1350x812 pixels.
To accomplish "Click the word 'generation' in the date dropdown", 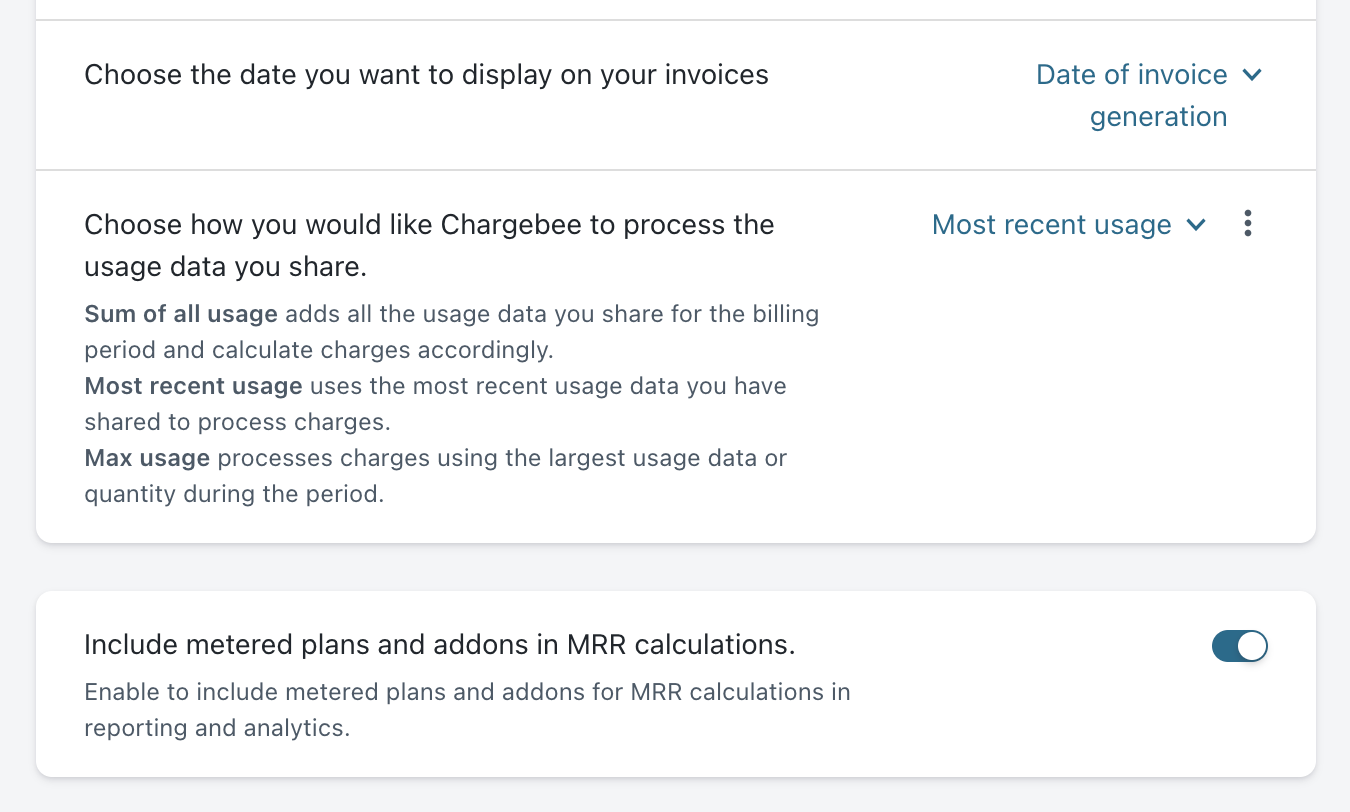I will [1158, 117].
